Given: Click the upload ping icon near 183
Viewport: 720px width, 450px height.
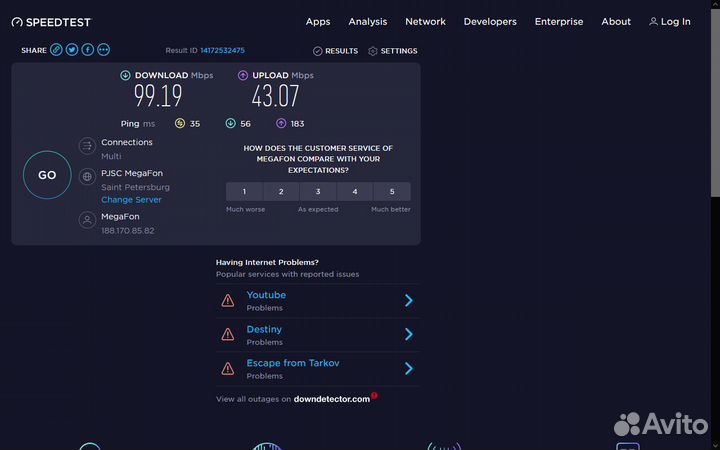Looking at the screenshot, I should (281, 124).
